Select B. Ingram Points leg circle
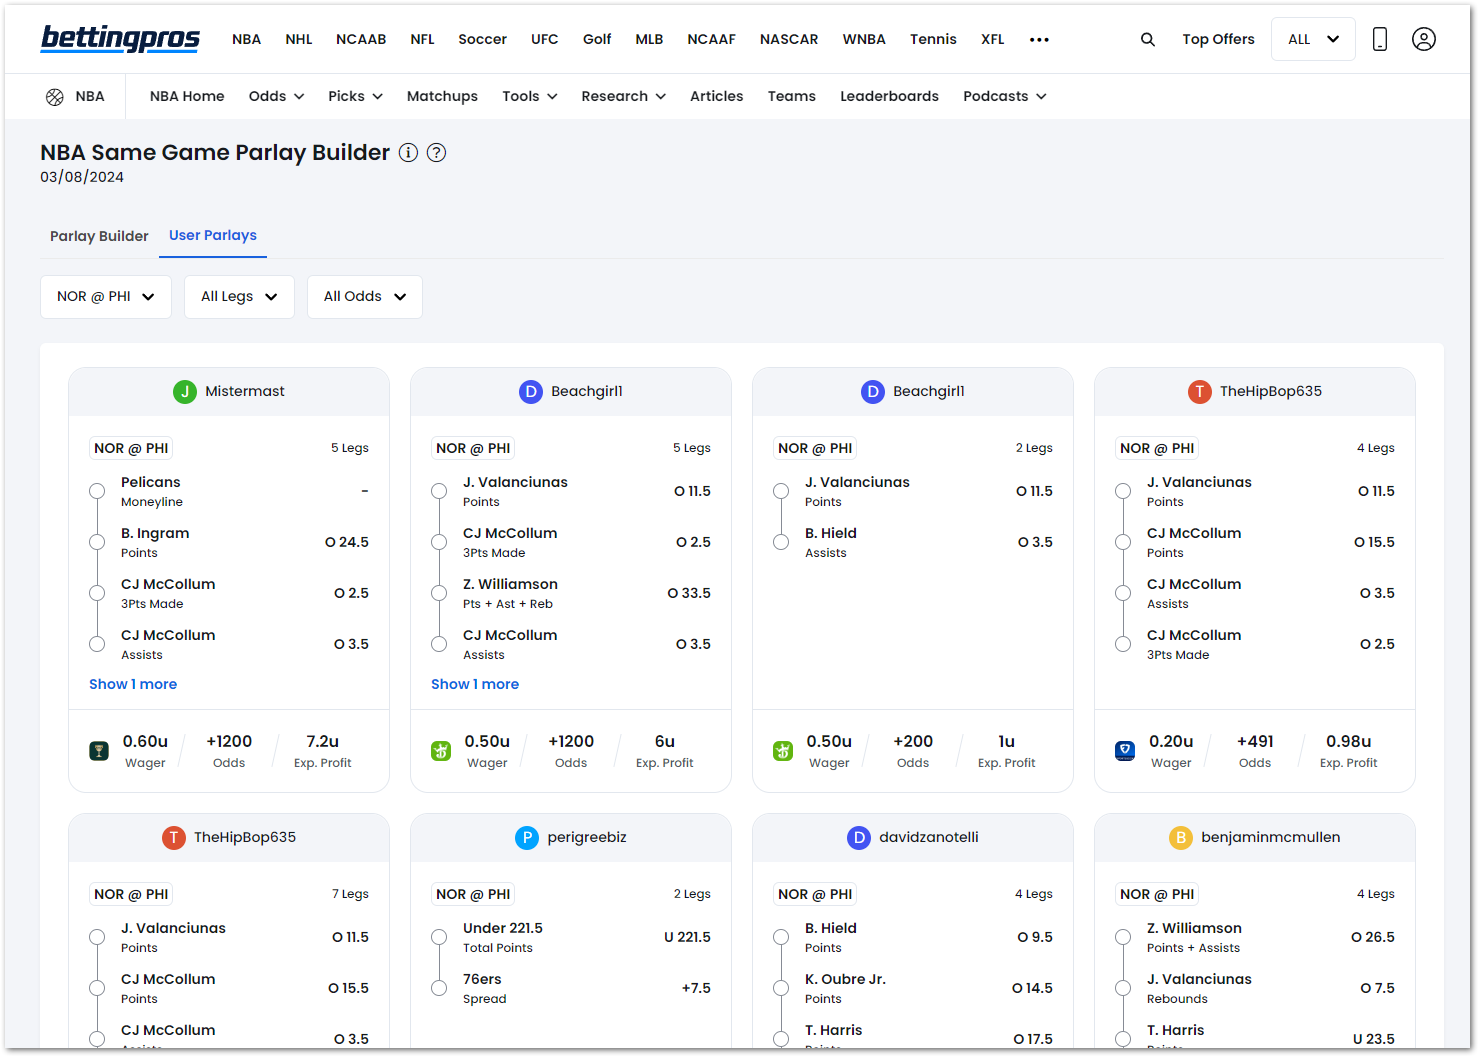Image resolution: width=1479 pixels, height=1057 pixels. tap(97, 542)
